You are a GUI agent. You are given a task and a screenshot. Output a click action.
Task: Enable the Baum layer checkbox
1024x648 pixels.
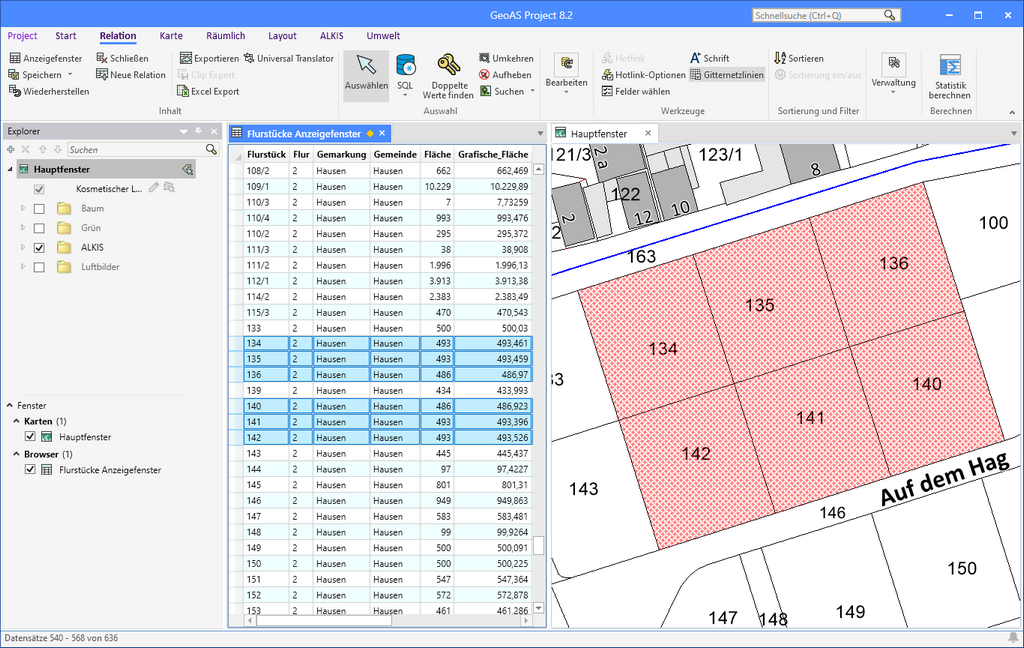pos(39,208)
